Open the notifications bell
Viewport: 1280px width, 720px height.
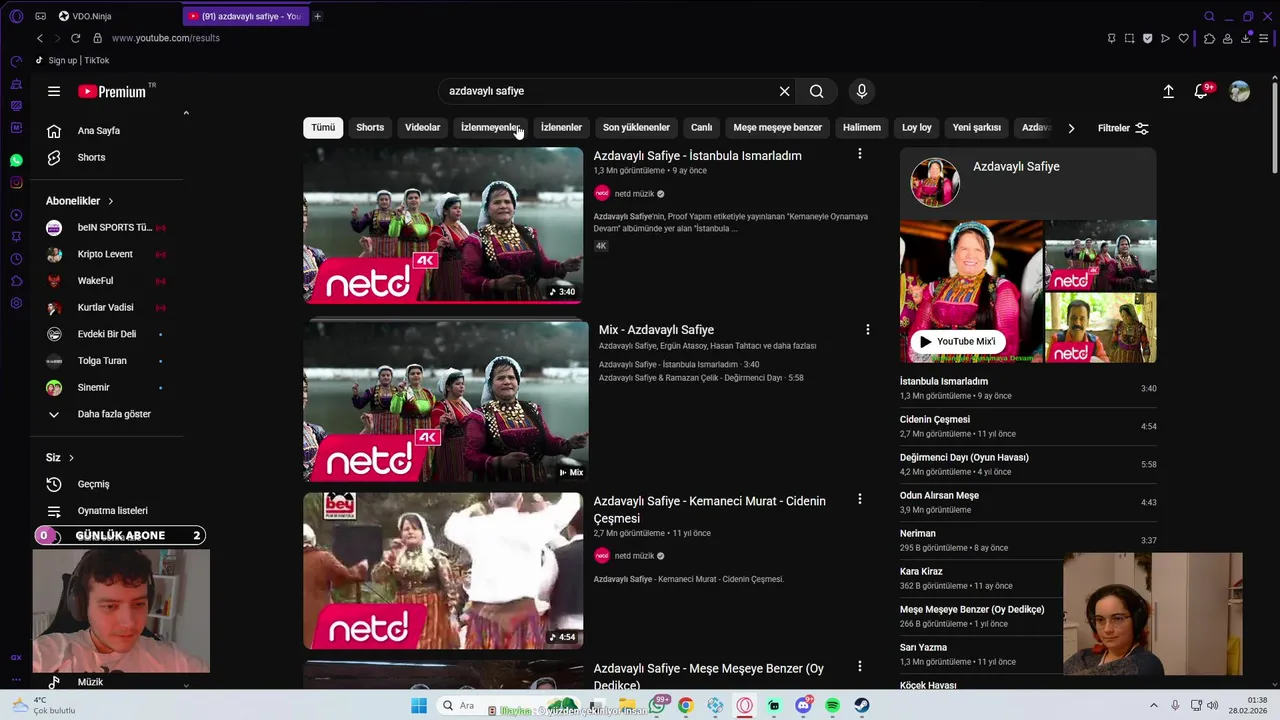1202,91
